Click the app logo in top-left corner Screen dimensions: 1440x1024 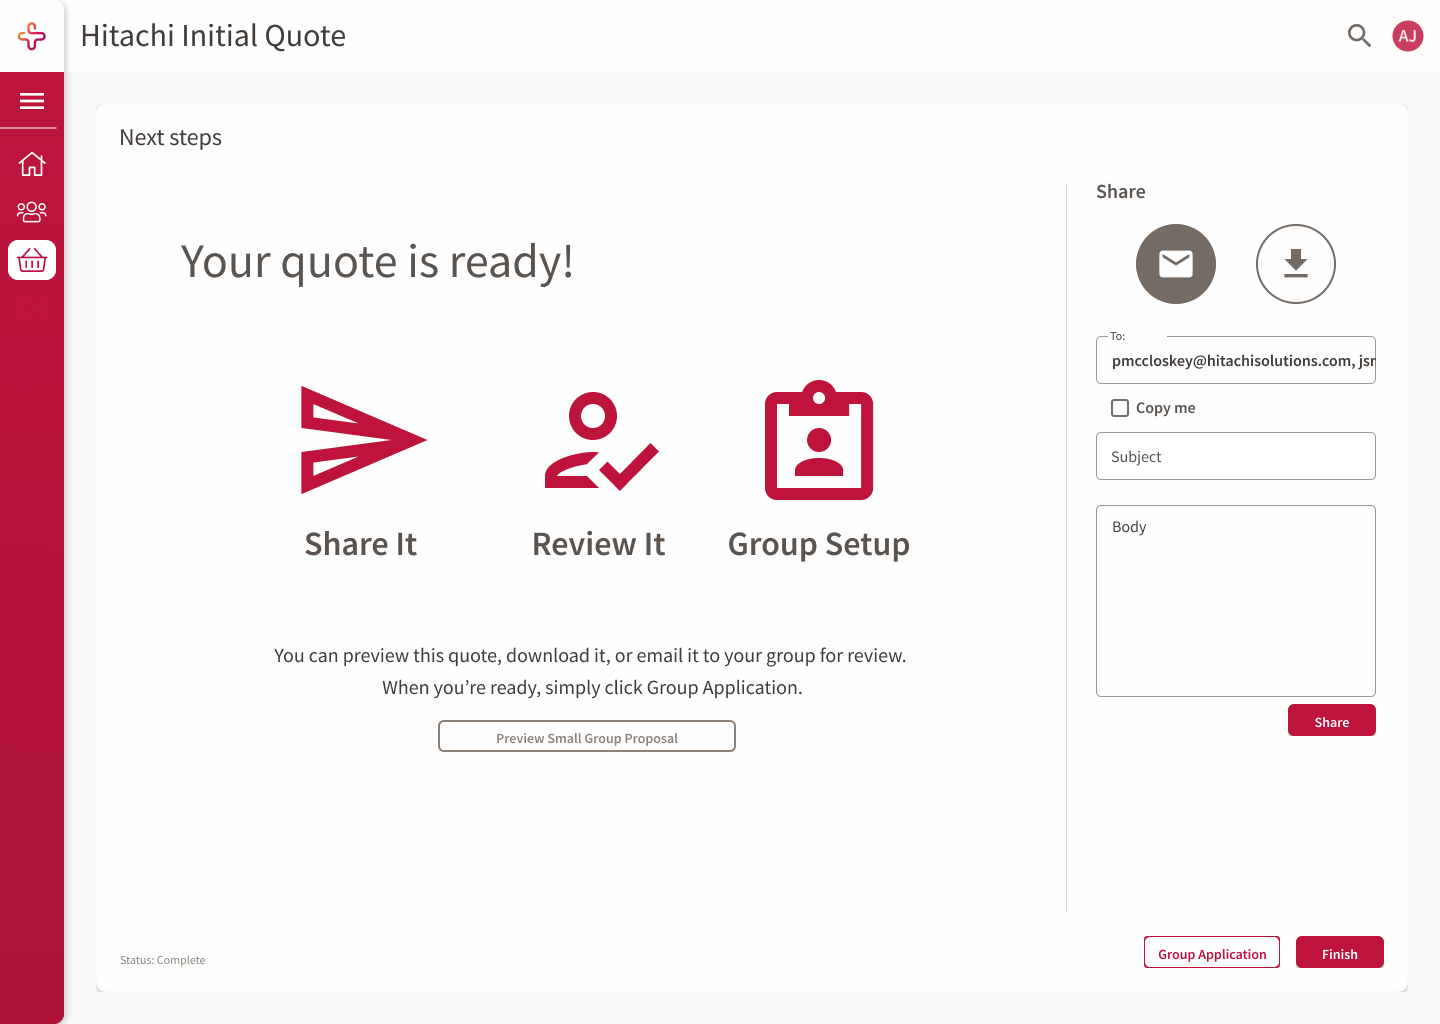[32, 36]
